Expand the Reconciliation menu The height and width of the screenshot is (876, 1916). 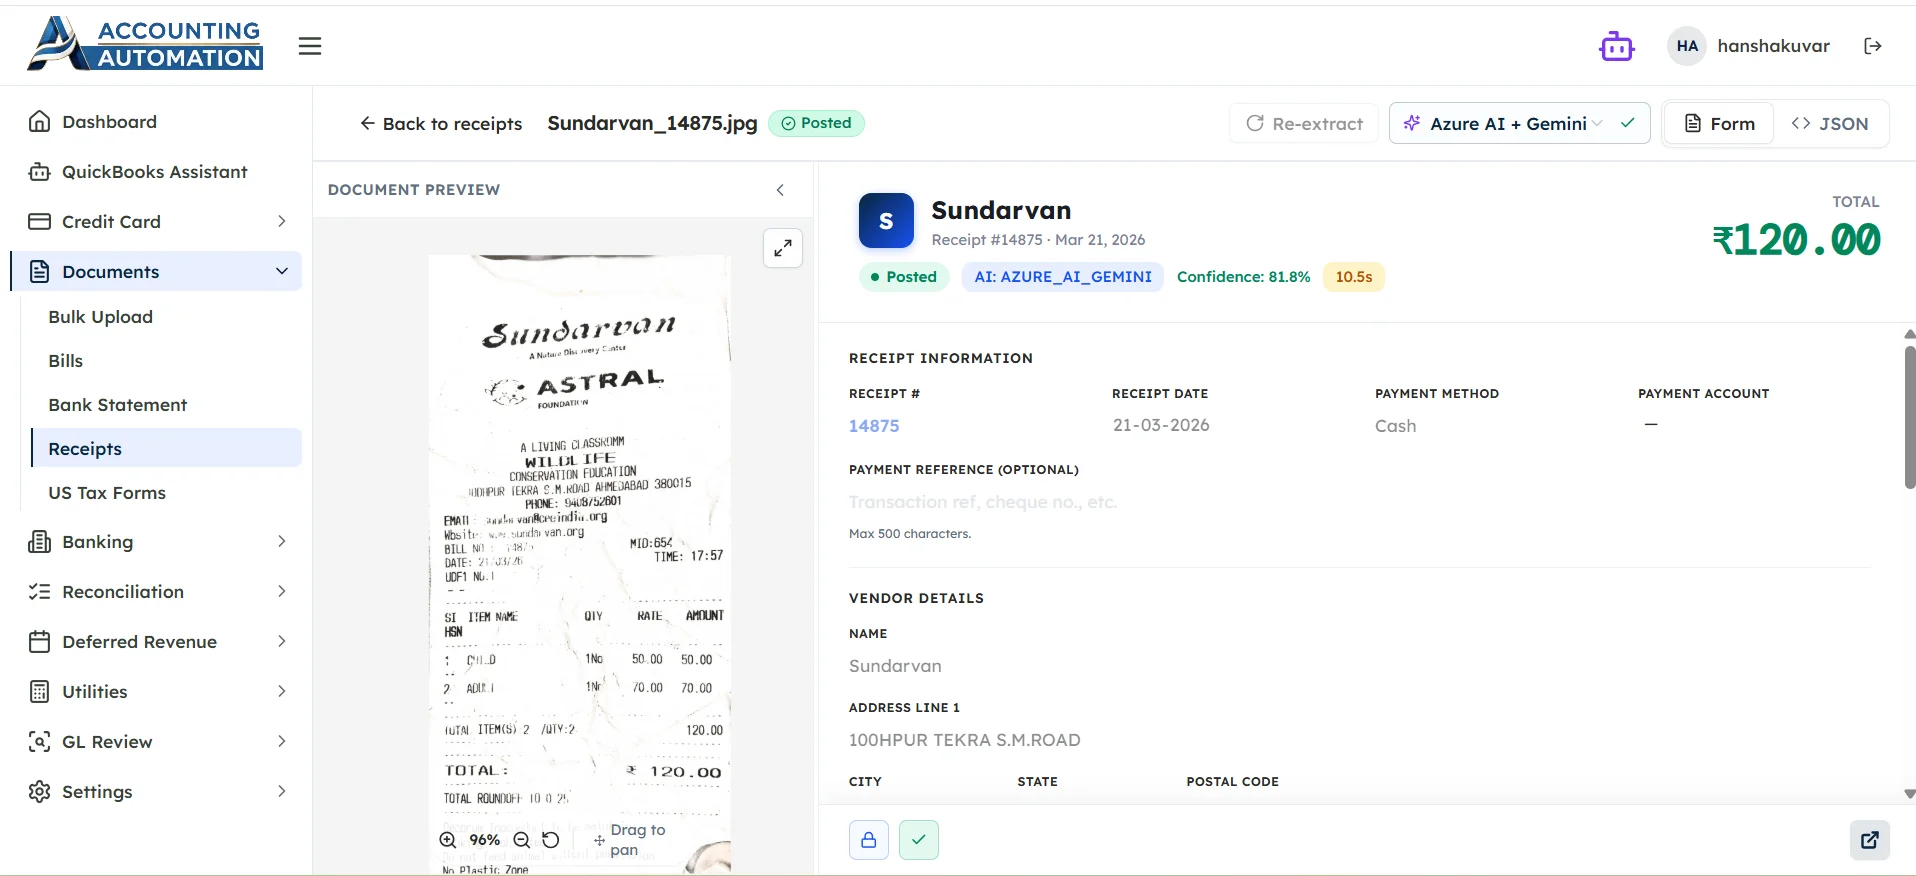[x=157, y=592]
